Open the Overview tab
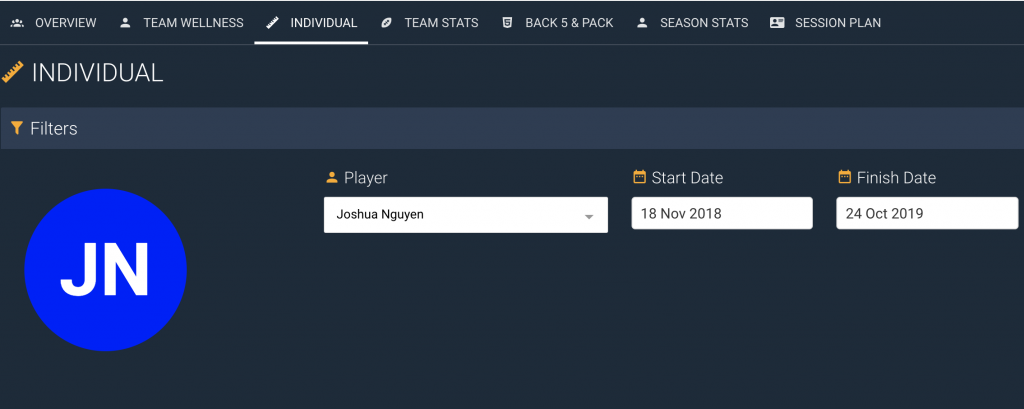Viewport: 1024px width, 409px height. pos(54,23)
